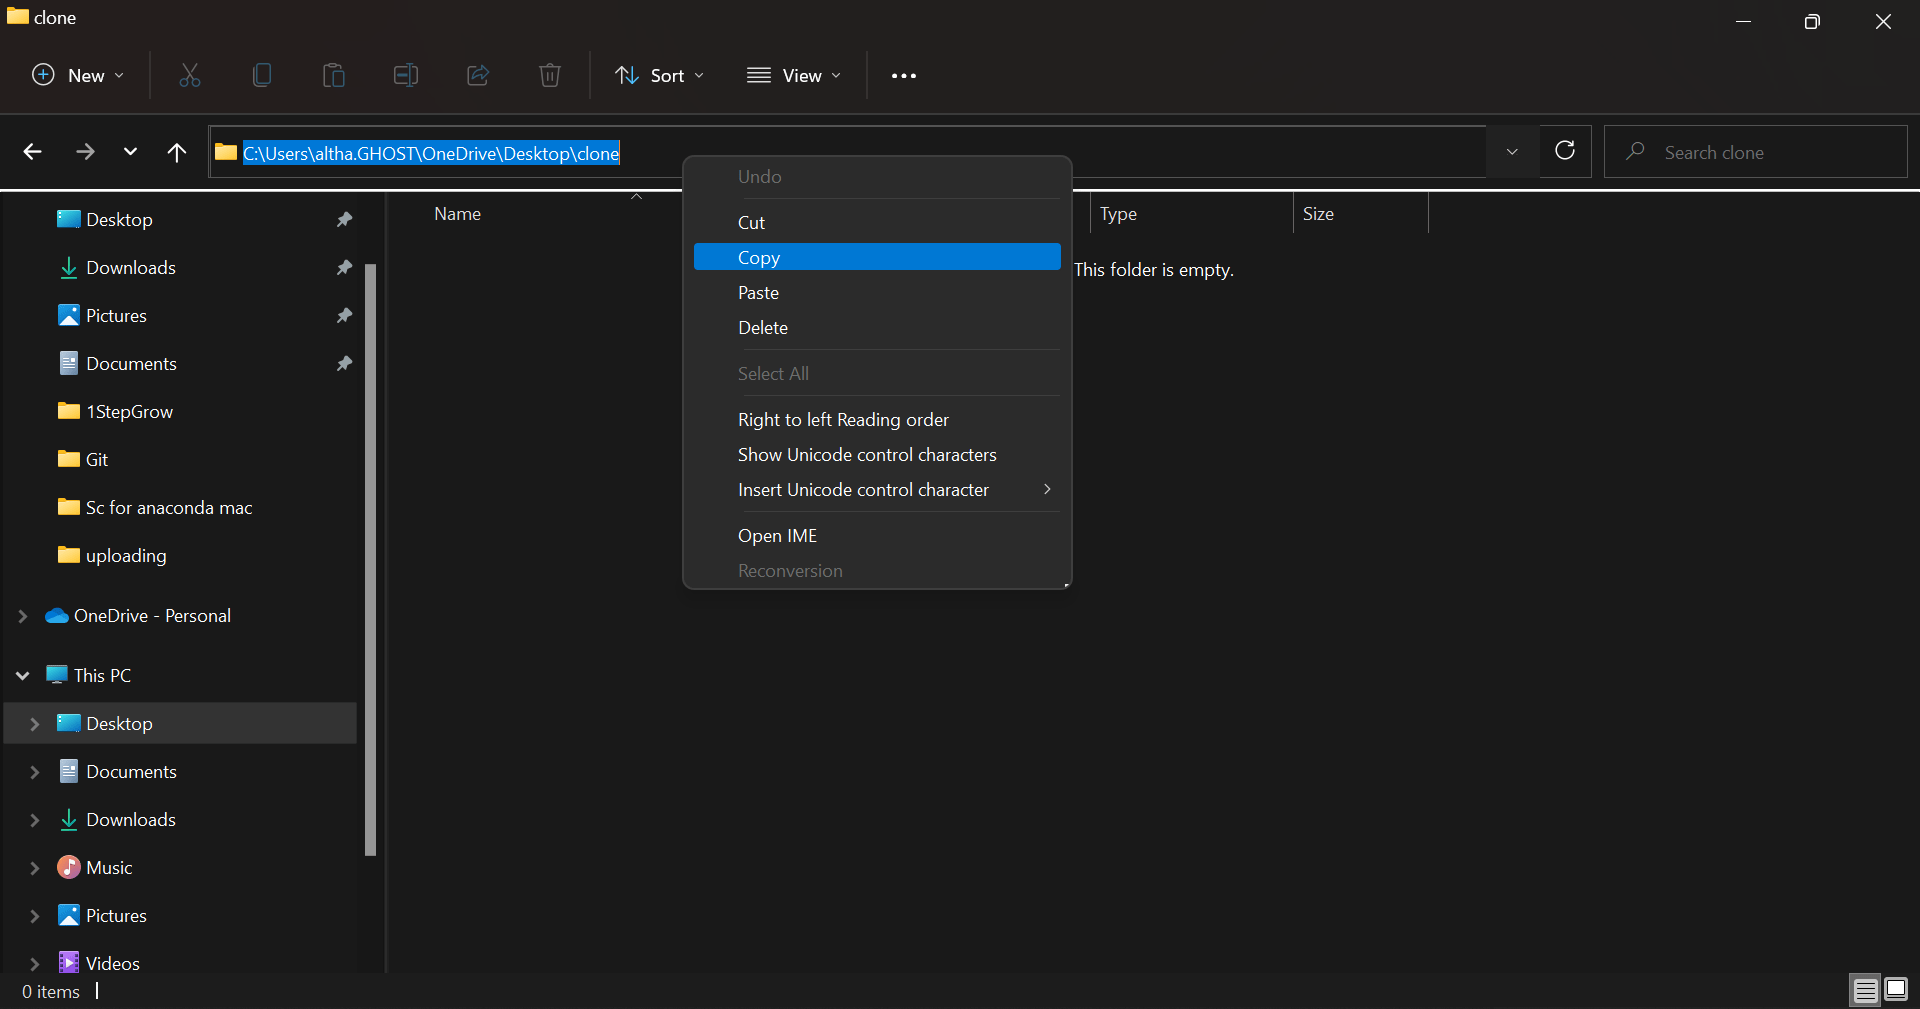Click the address bar path field
Viewport: 1920px width, 1009px height.
pyautogui.click(x=846, y=152)
